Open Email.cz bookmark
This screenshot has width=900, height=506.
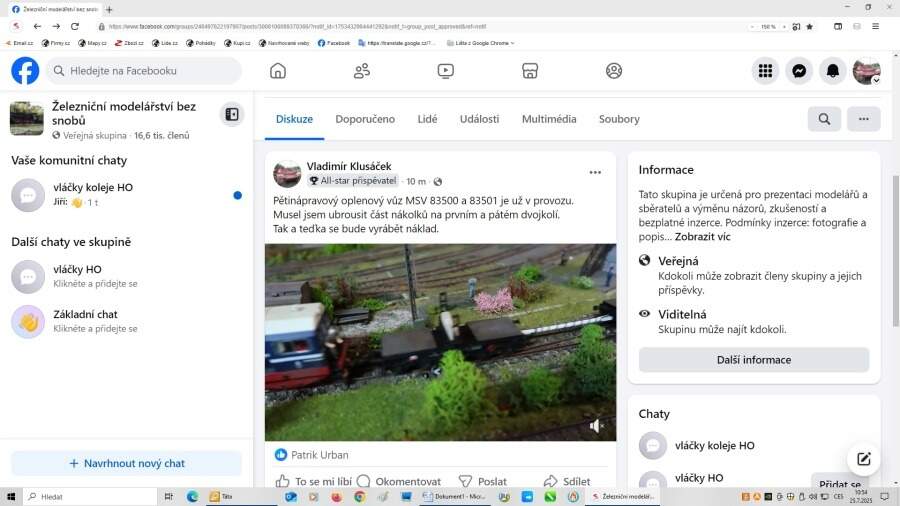pos(20,43)
